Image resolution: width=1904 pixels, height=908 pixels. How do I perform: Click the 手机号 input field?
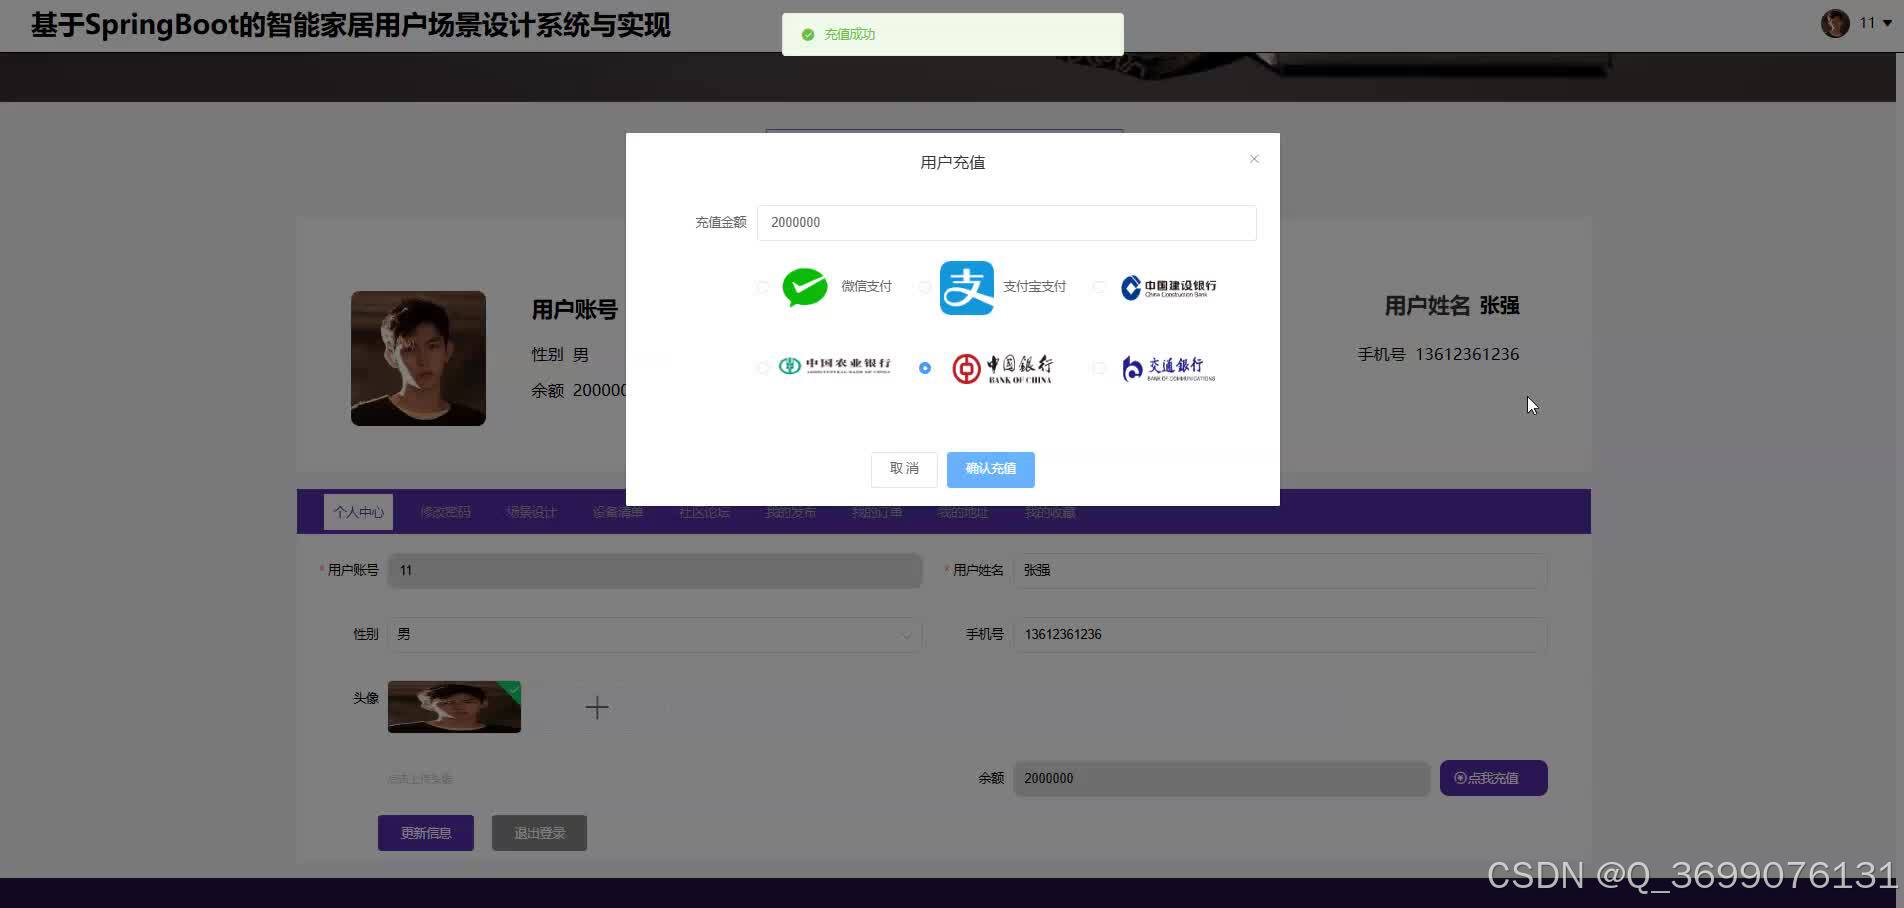pos(1281,635)
